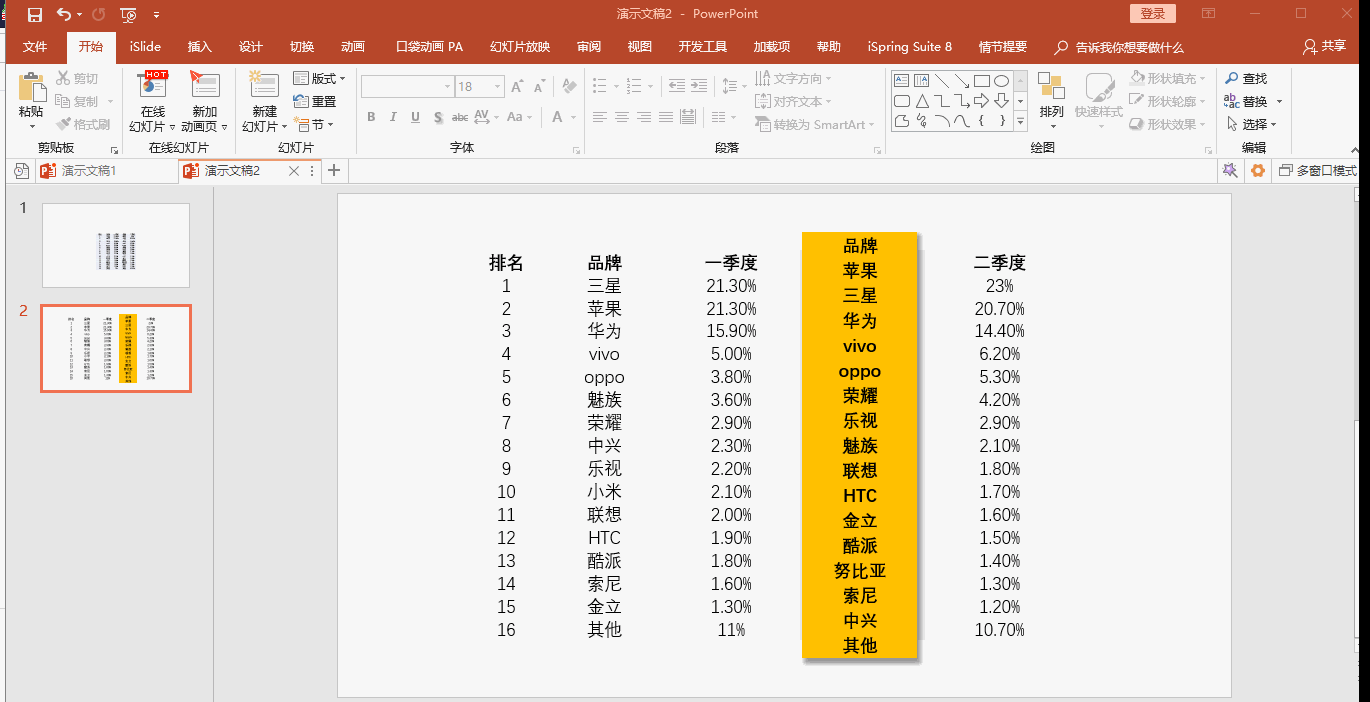Open the 选择 Select dropdown
Screen dimensions: 1370x702
click(x=1251, y=124)
